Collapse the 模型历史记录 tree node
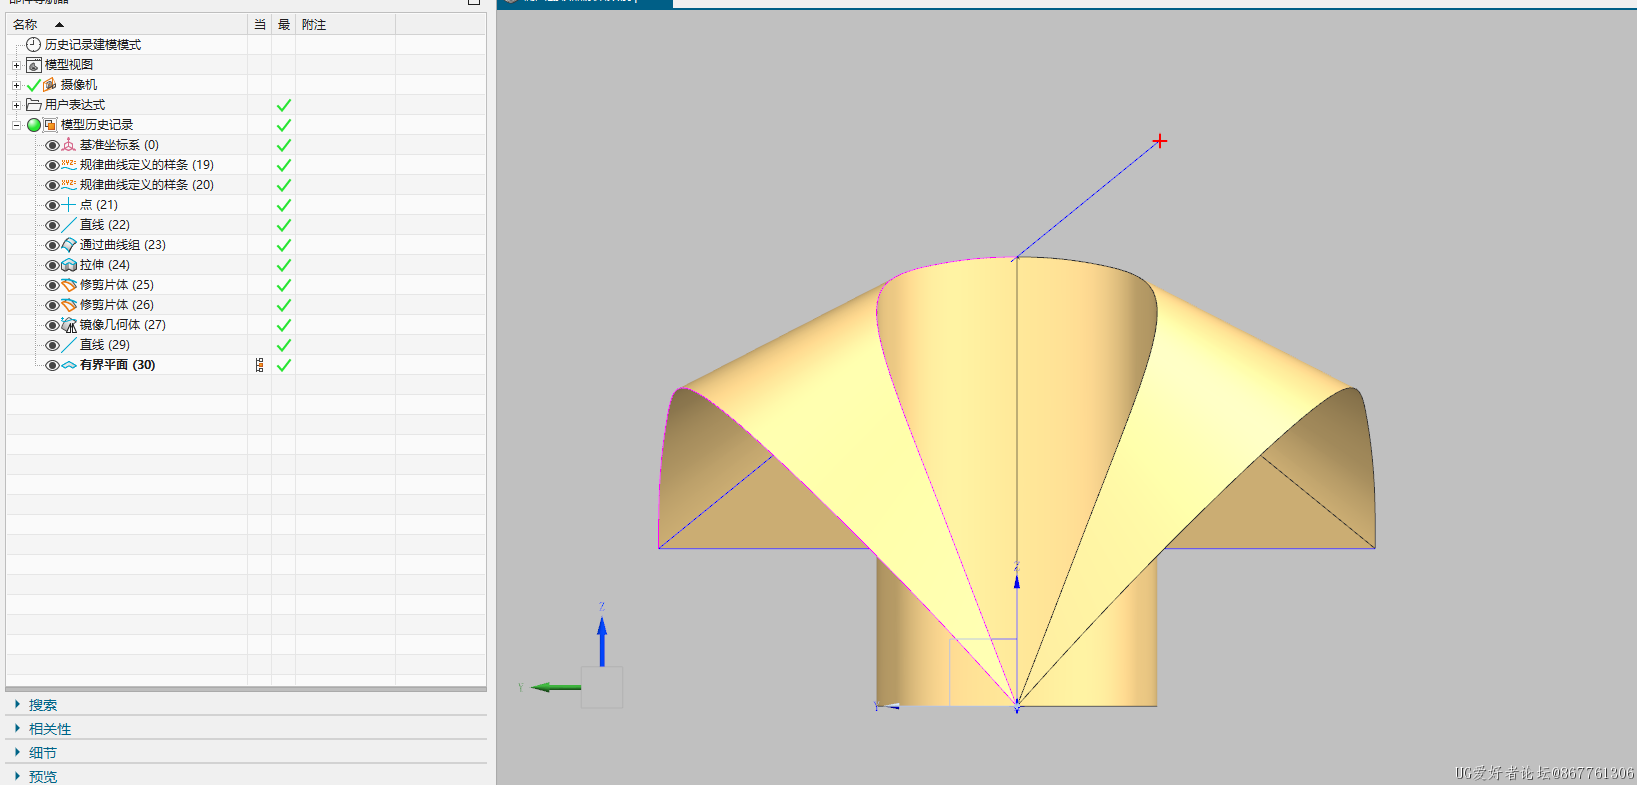Image resolution: width=1637 pixels, height=785 pixels. (x=16, y=125)
